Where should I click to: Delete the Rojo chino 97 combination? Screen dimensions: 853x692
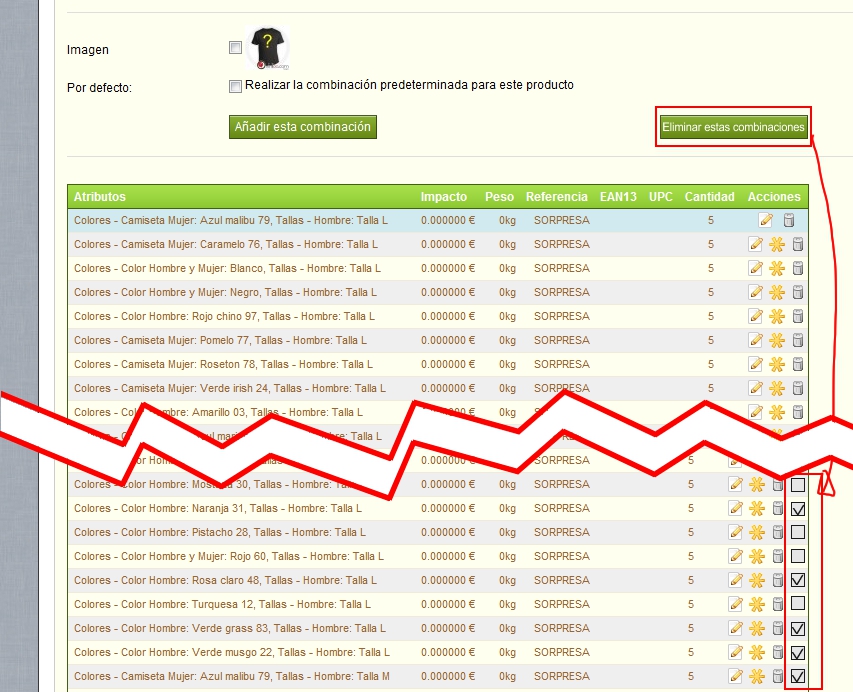798,316
